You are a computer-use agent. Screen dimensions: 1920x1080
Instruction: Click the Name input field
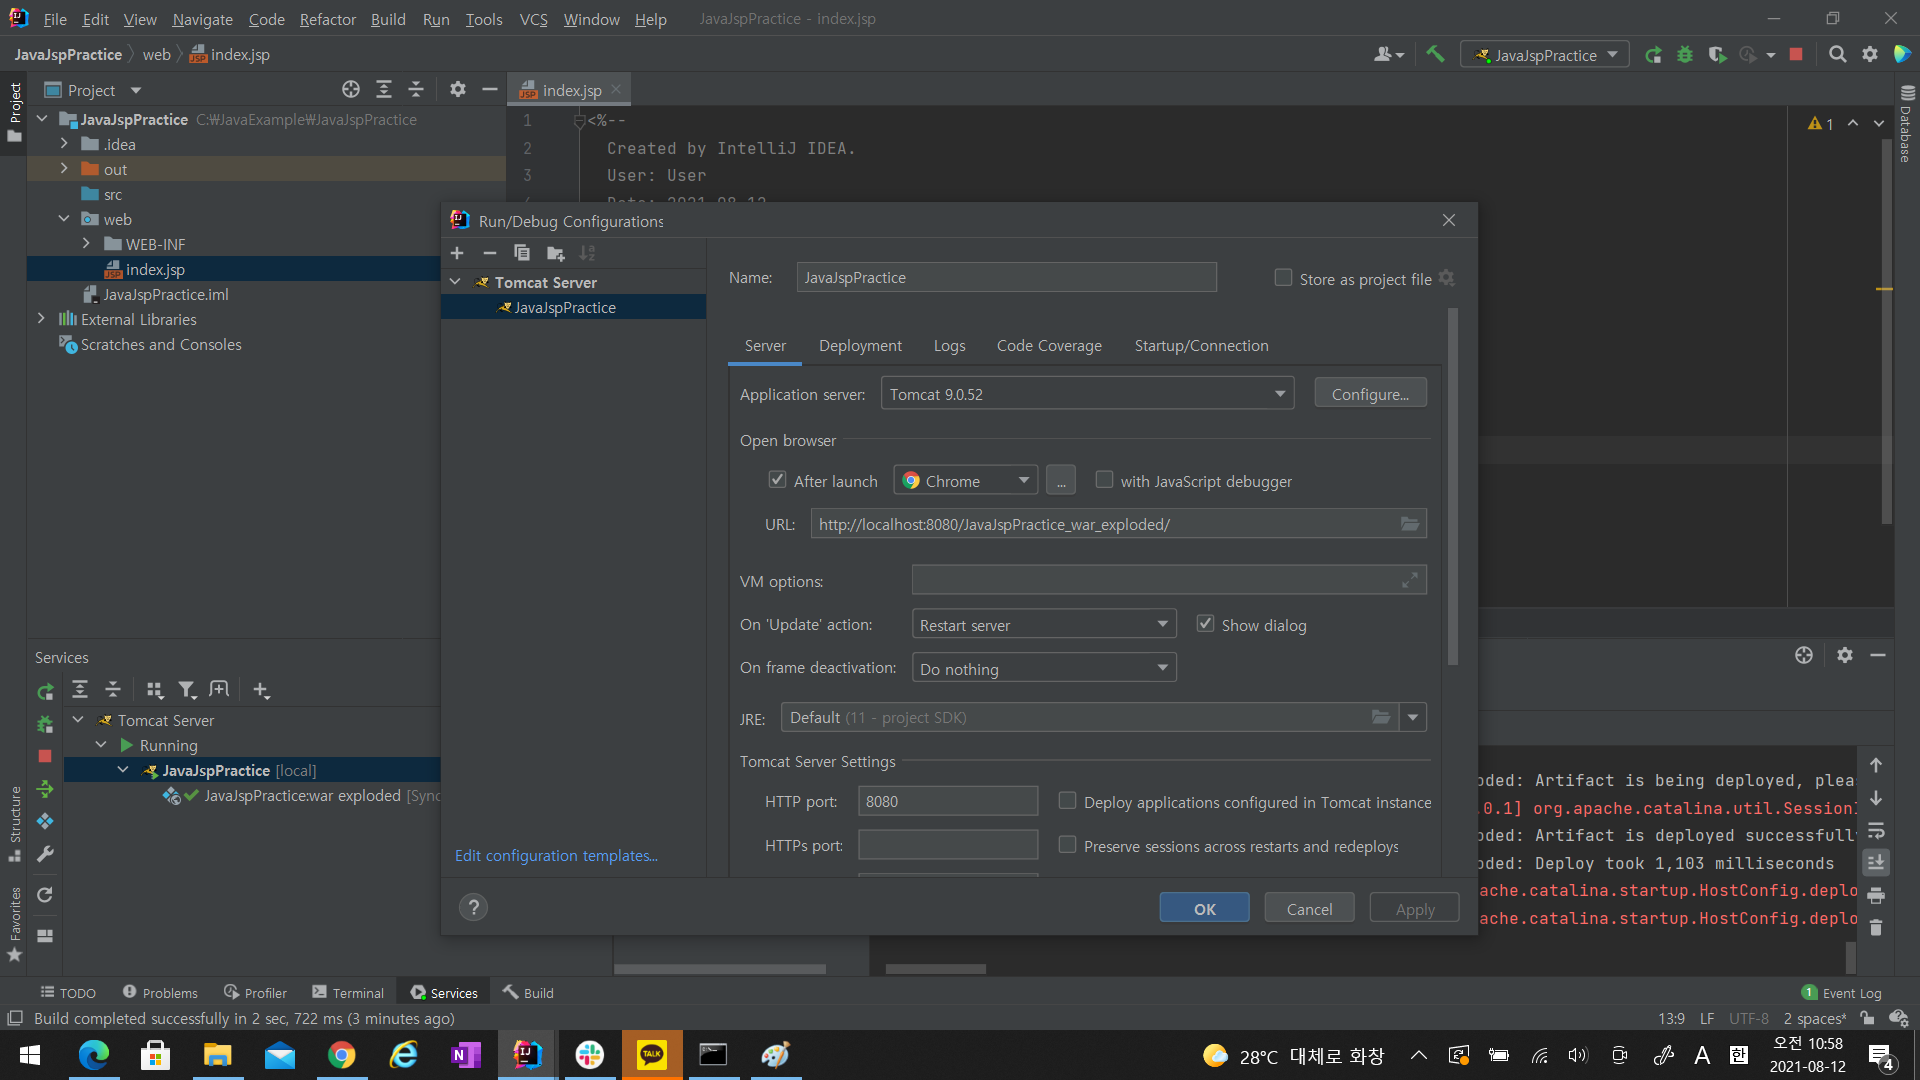pyautogui.click(x=1006, y=277)
